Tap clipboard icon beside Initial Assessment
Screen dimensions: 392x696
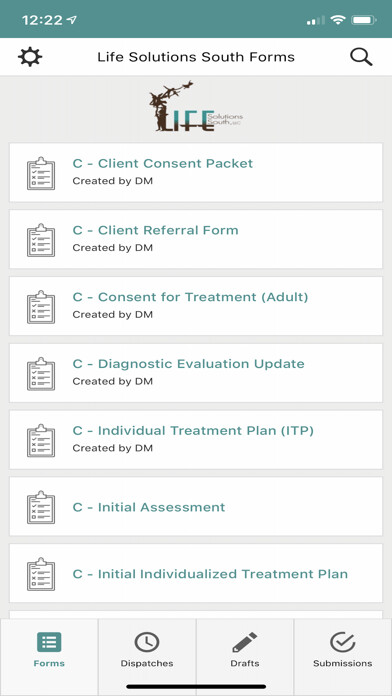pyautogui.click(x=41, y=507)
